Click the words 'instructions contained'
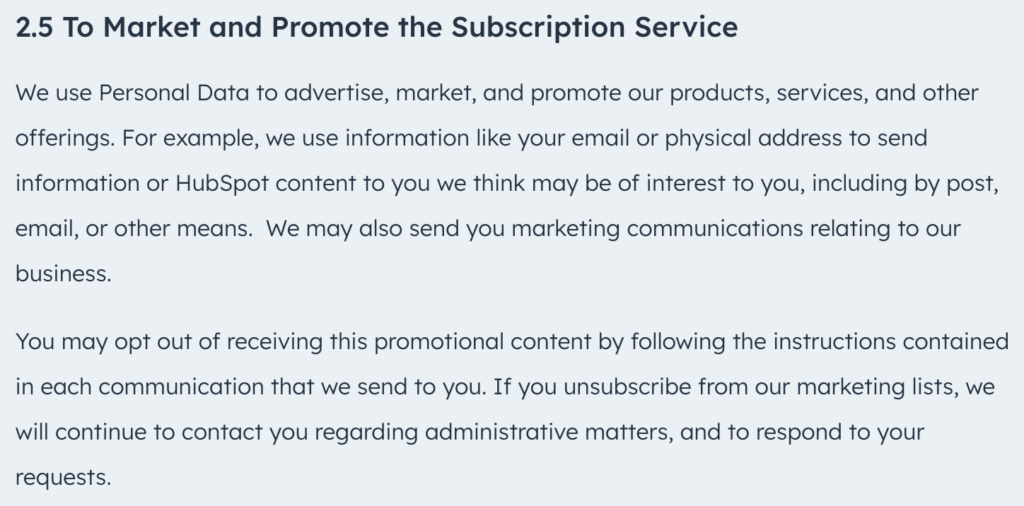This screenshot has width=1024, height=506. click(891, 341)
